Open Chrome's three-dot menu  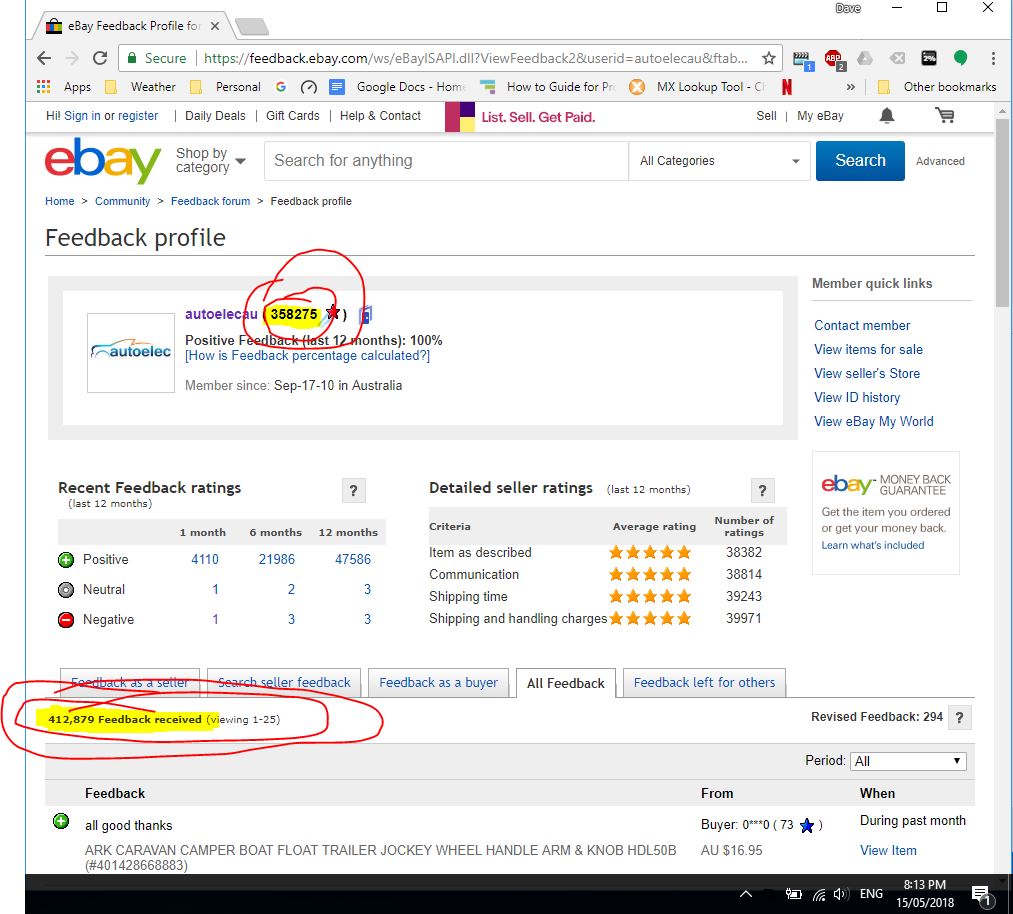(992, 58)
